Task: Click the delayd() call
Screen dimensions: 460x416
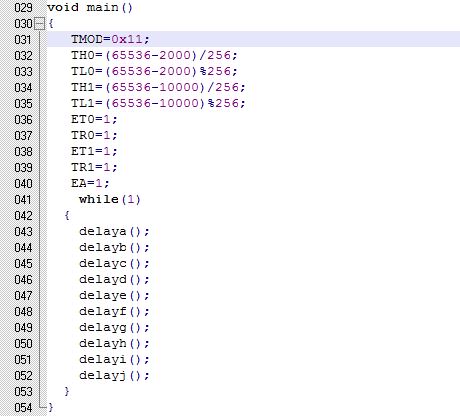Action: [x=114, y=279]
